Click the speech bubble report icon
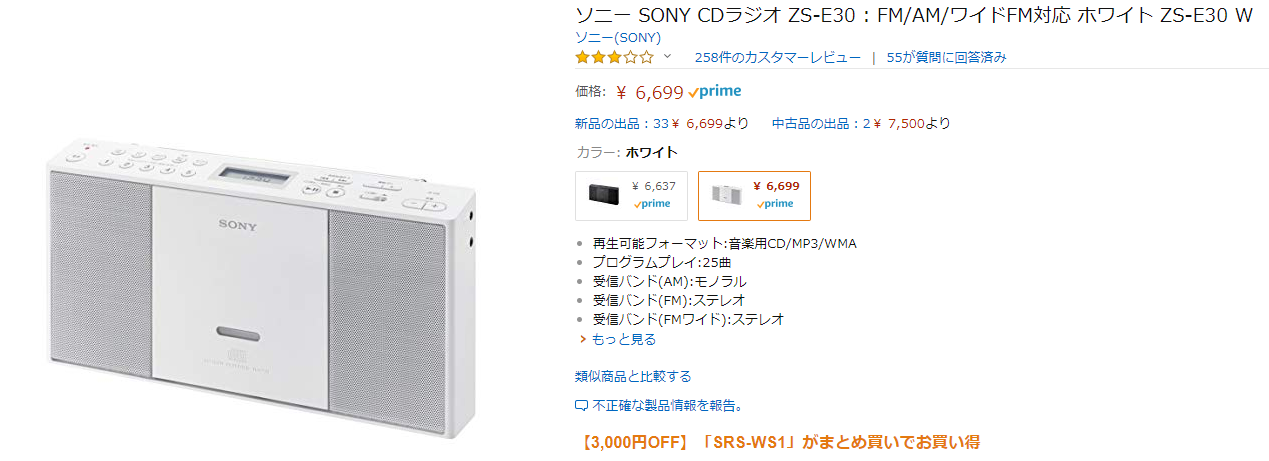The width and height of the screenshot is (1269, 461). coord(581,406)
